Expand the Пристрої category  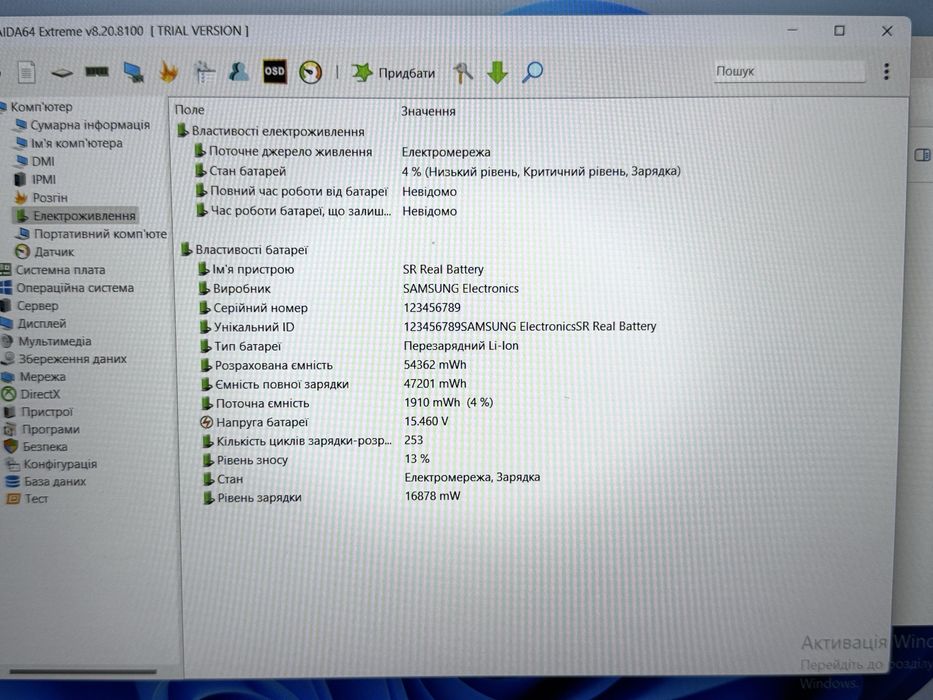click(38, 412)
